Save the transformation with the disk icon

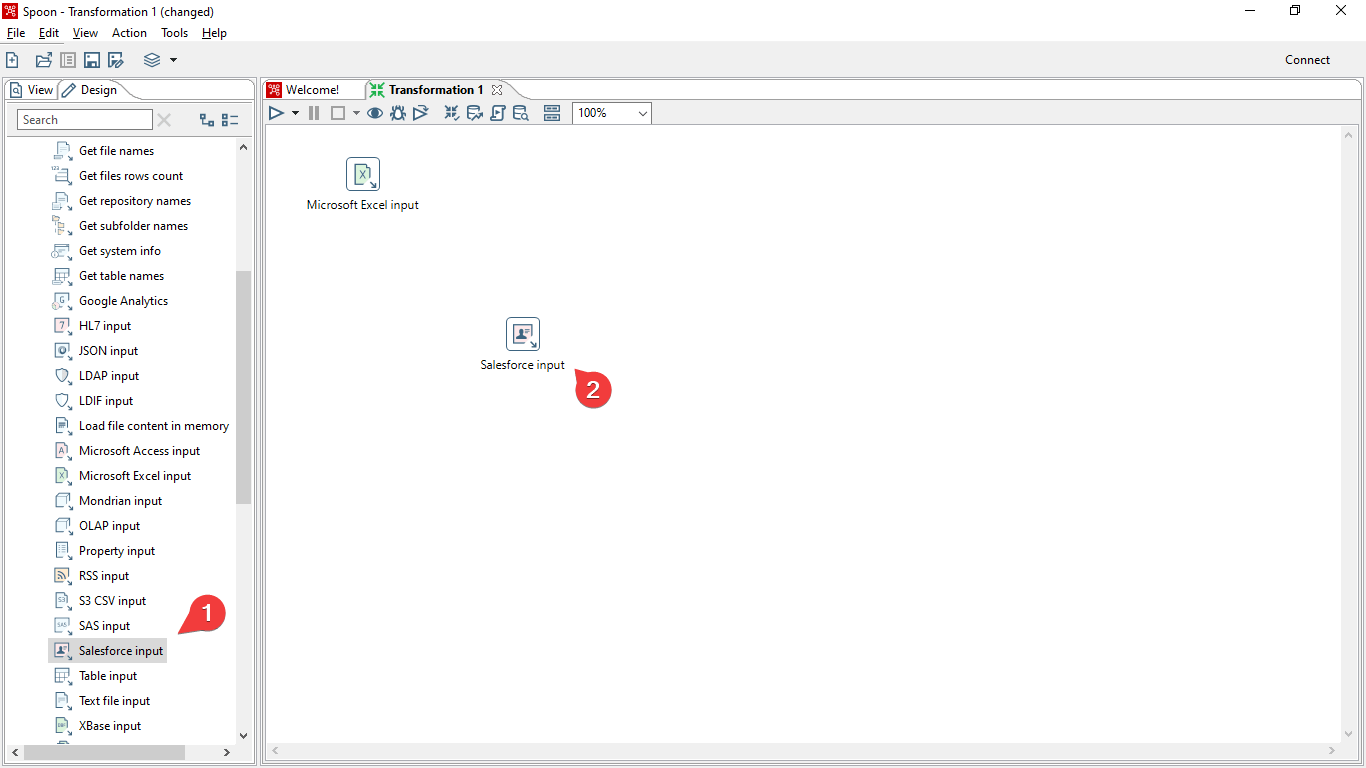point(92,60)
